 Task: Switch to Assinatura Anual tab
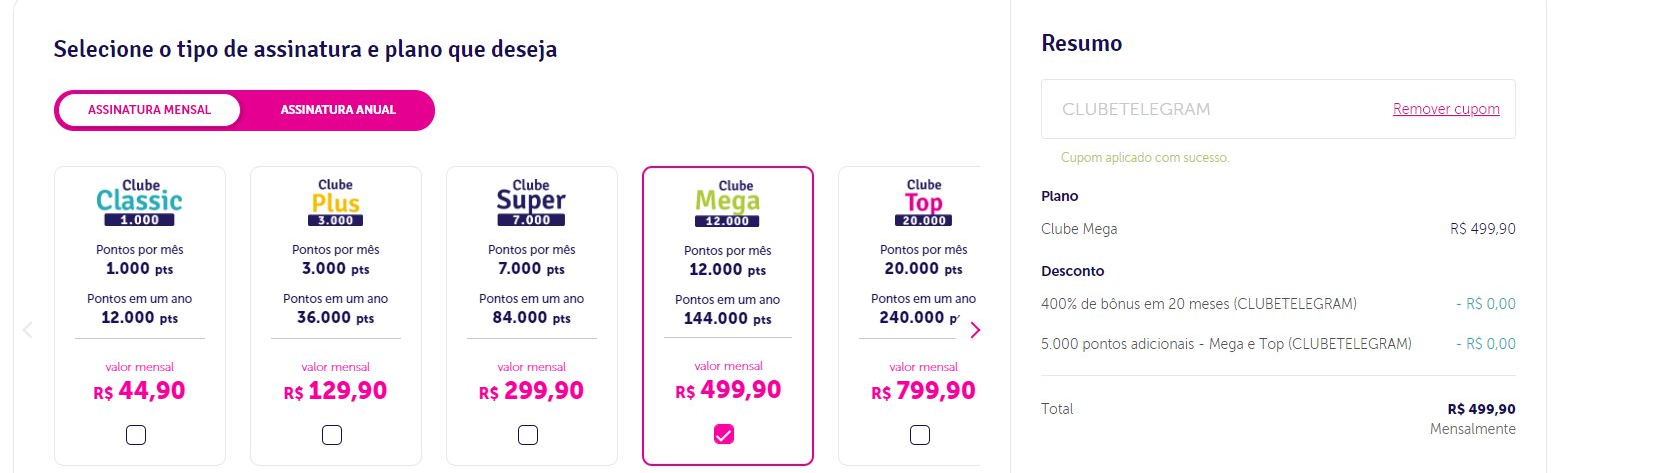click(x=338, y=110)
